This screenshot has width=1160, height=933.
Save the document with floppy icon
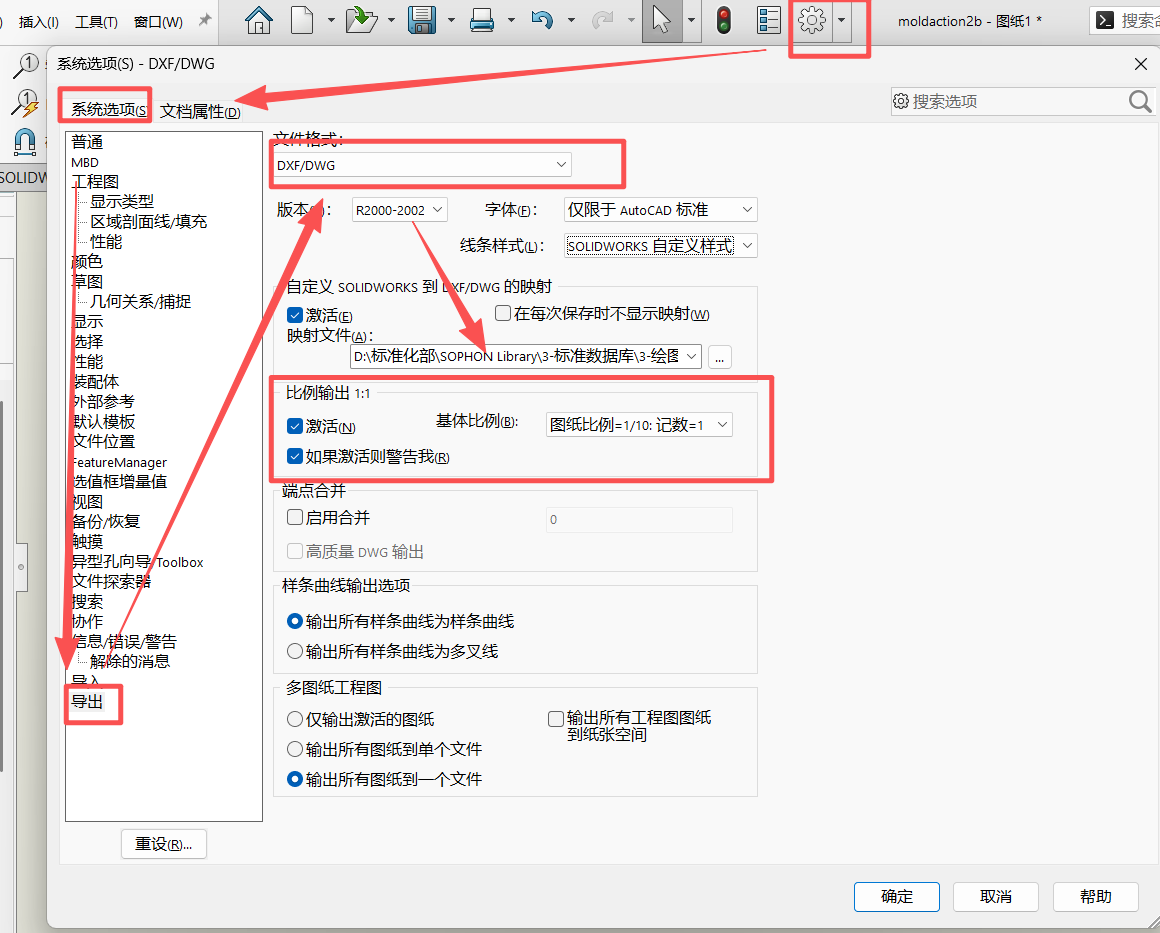tap(422, 20)
